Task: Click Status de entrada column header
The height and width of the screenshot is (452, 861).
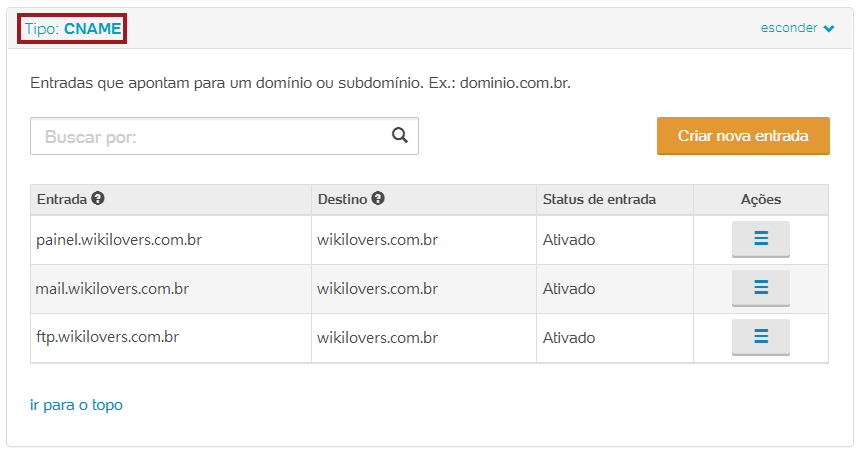Action: coord(599,199)
